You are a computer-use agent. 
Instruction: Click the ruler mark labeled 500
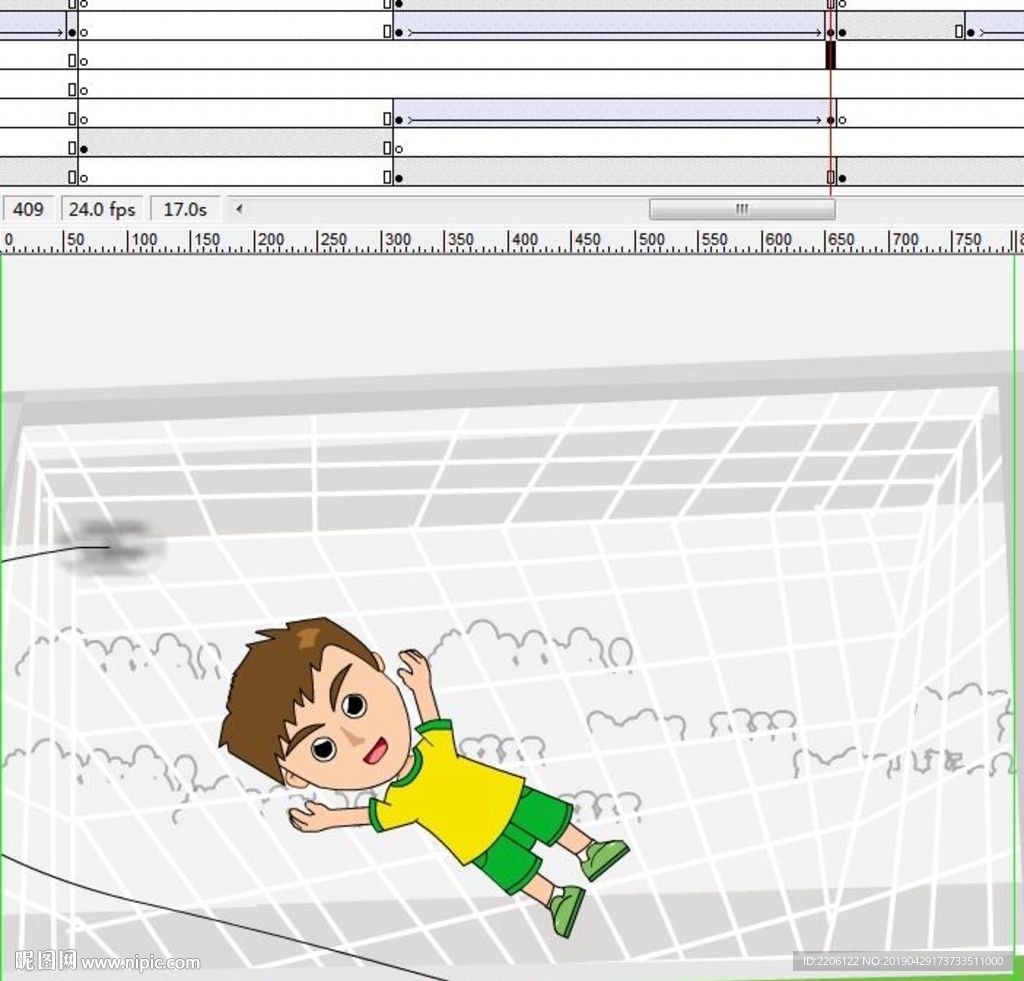click(x=651, y=240)
